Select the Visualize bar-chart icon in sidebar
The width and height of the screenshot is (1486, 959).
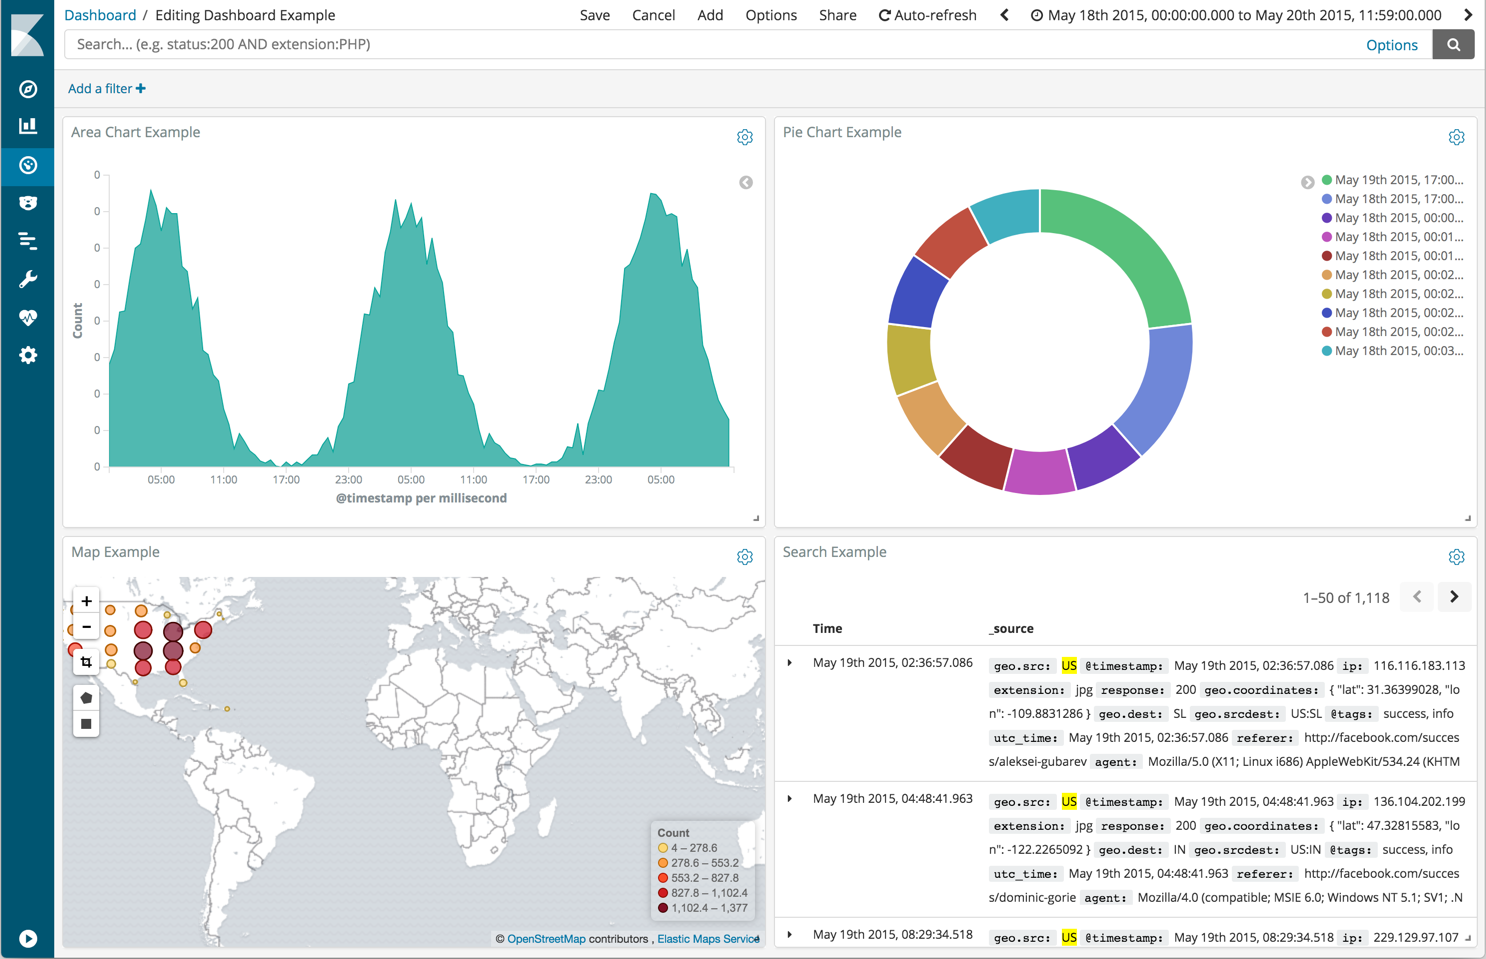pyautogui.click(x=27, y=127)
